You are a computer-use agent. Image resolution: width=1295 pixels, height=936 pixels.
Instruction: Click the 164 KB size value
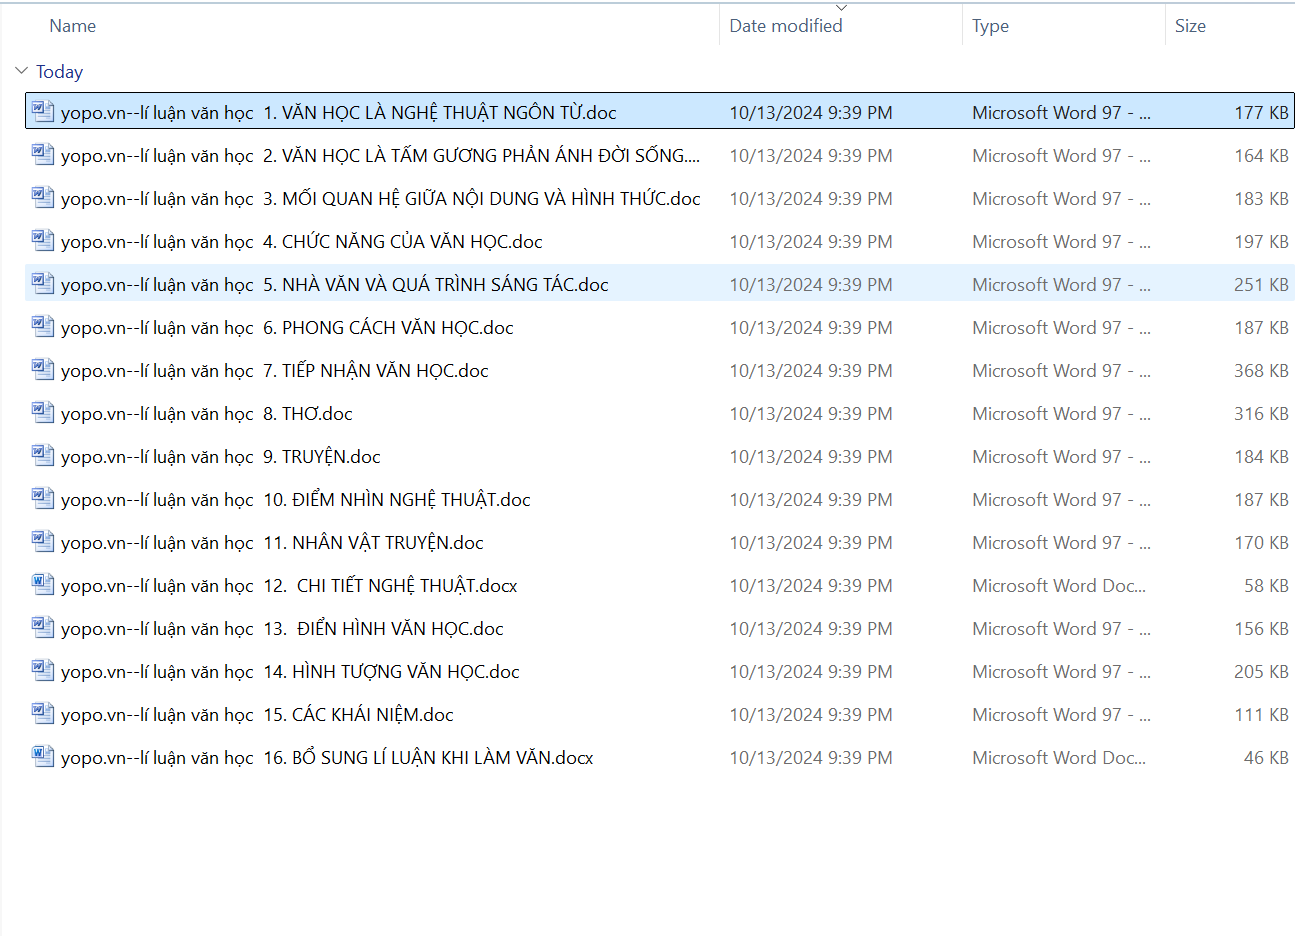(x=1261, y=156)
